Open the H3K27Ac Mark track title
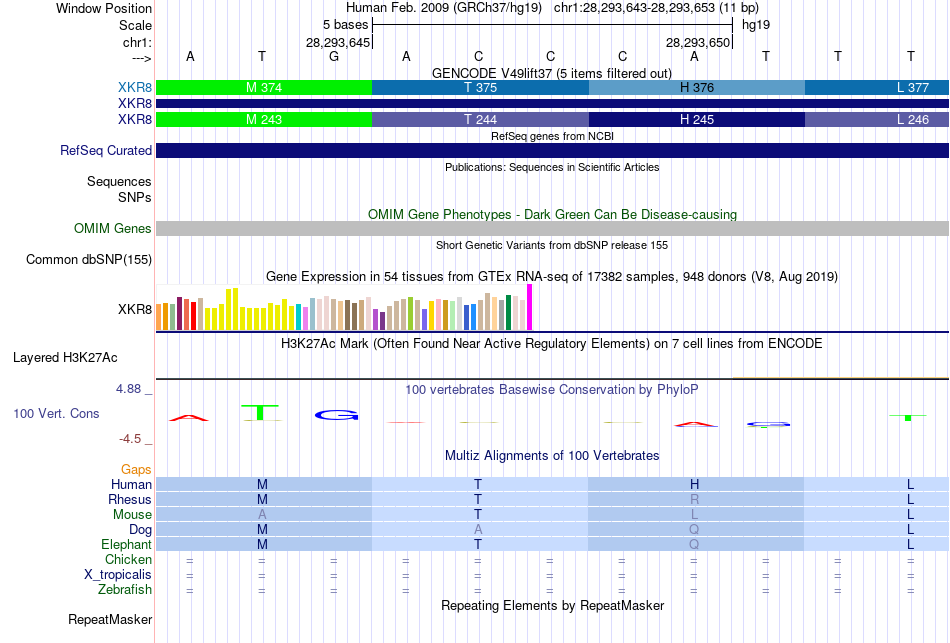The image size is (950, 643). (x=551, y=344)
